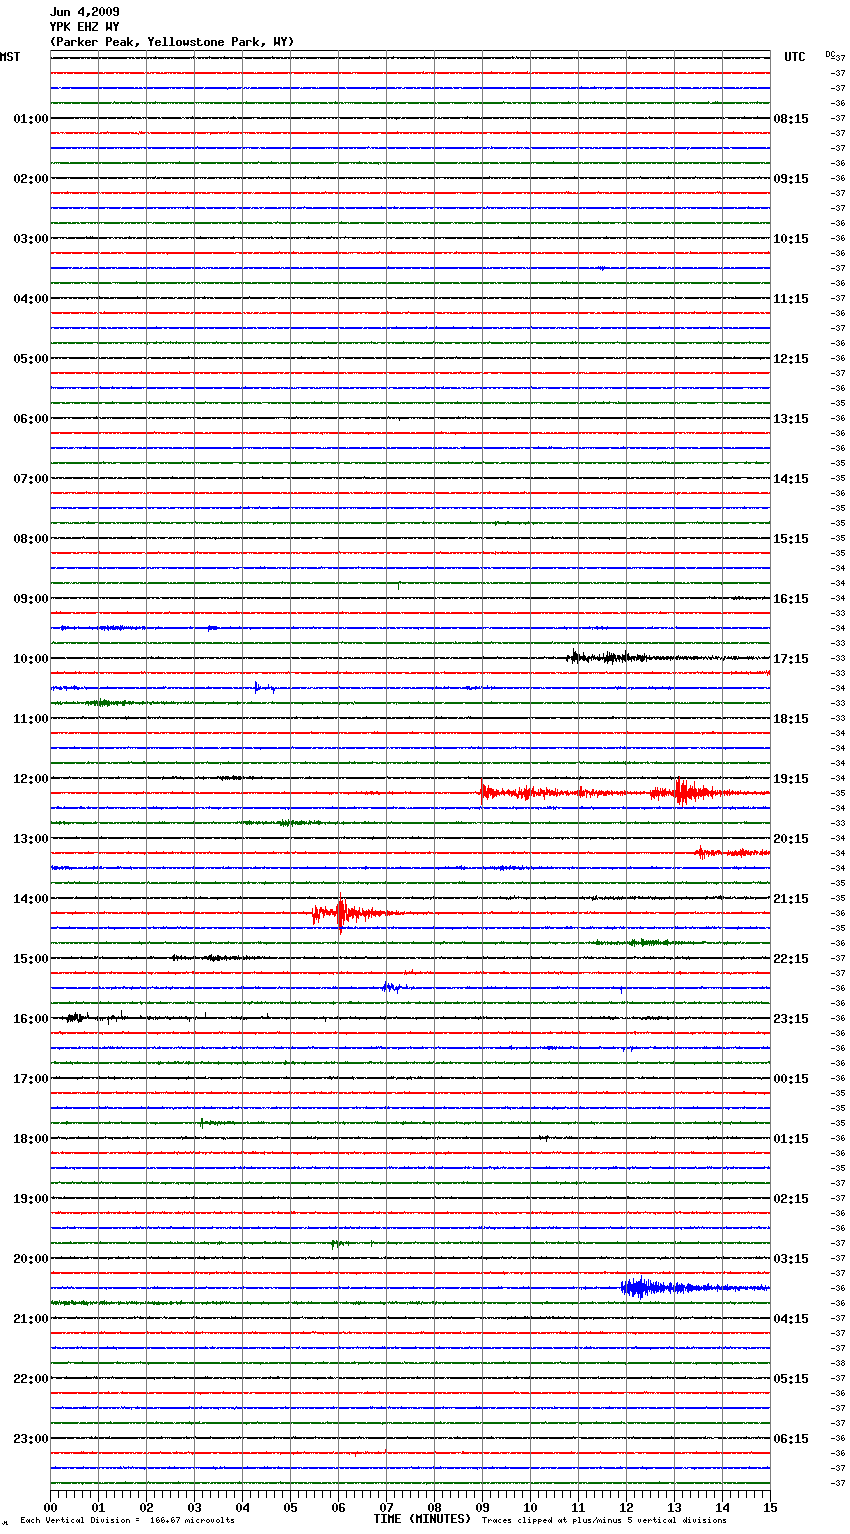Select the red signal at end of 13:15 trace
This screenshot has height=1534, width=850.
[x=732, y=853]
